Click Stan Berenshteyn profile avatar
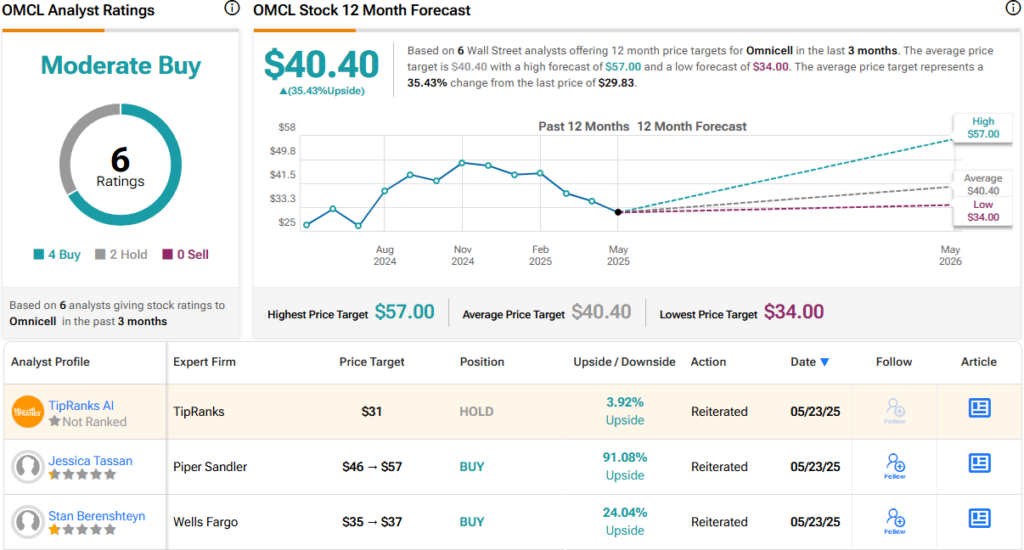The image size is (1024, 550). (x=28, y=522)
